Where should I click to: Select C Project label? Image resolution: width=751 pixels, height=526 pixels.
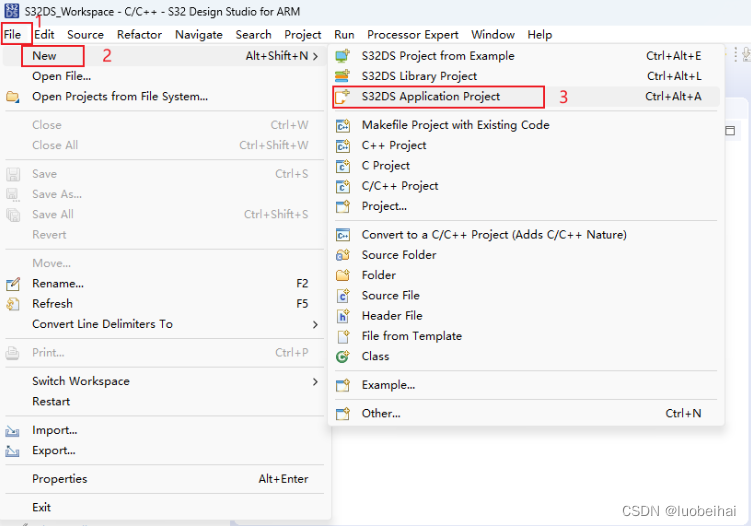tap(386, 165)
